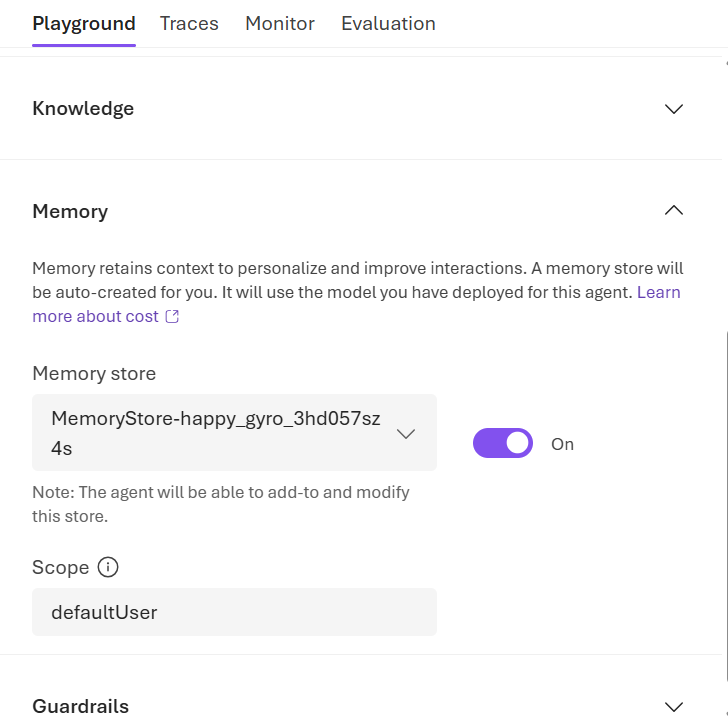The width and height of the screenshot is (728, 724).
Task: Click the Memory store dropdown arrow icon
Action: 406,434
